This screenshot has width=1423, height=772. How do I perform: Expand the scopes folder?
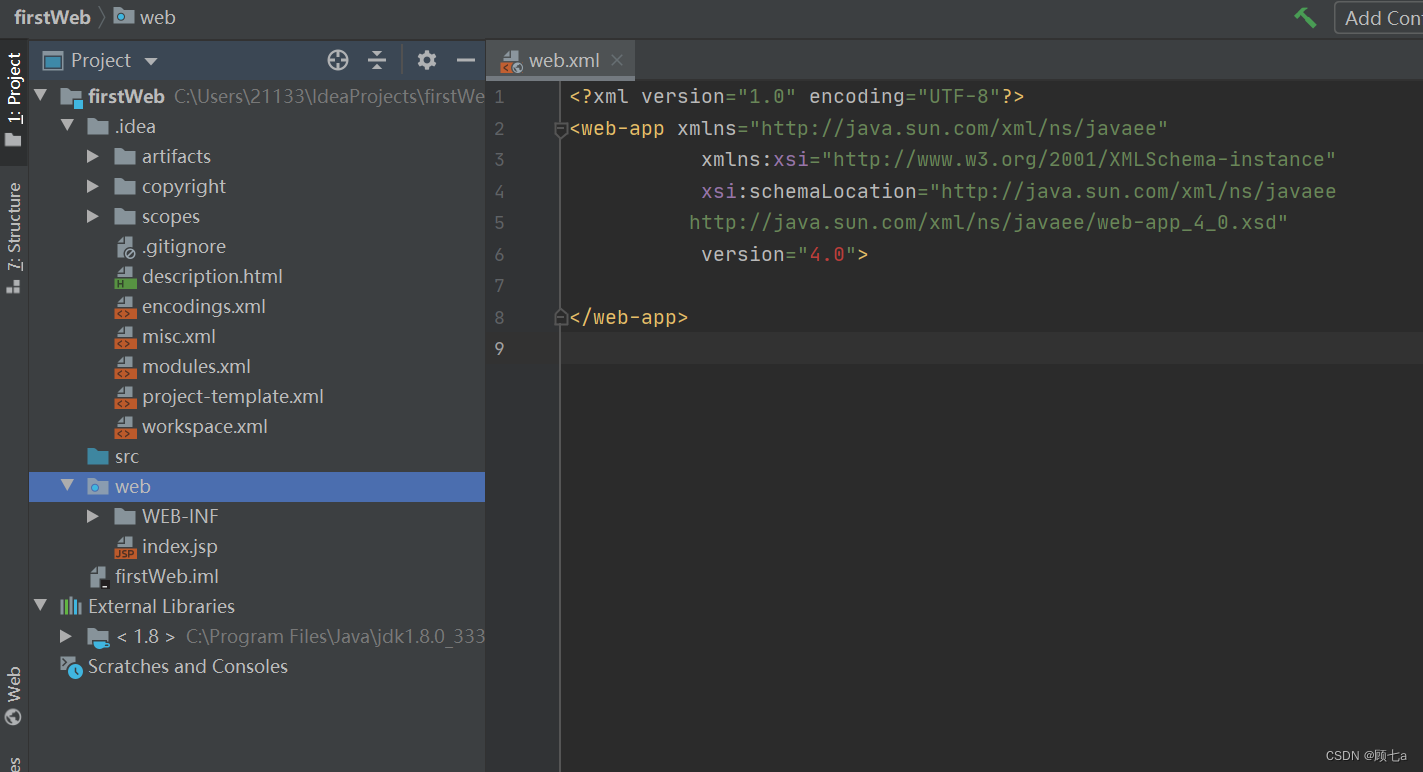93,216
